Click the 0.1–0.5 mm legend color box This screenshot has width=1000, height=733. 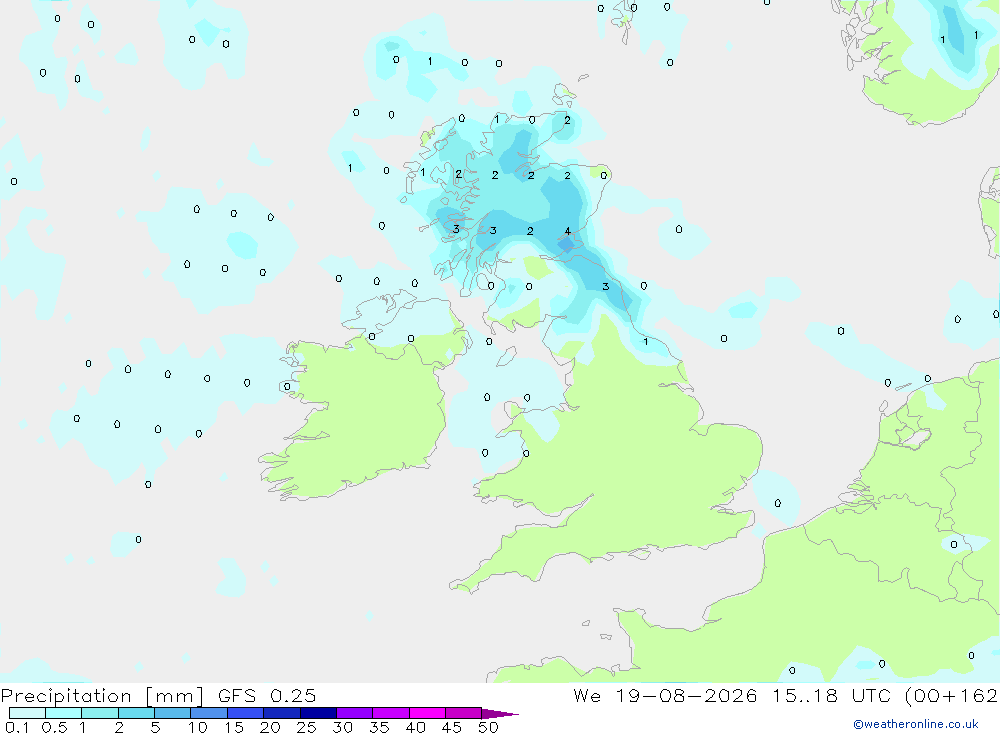27,713
